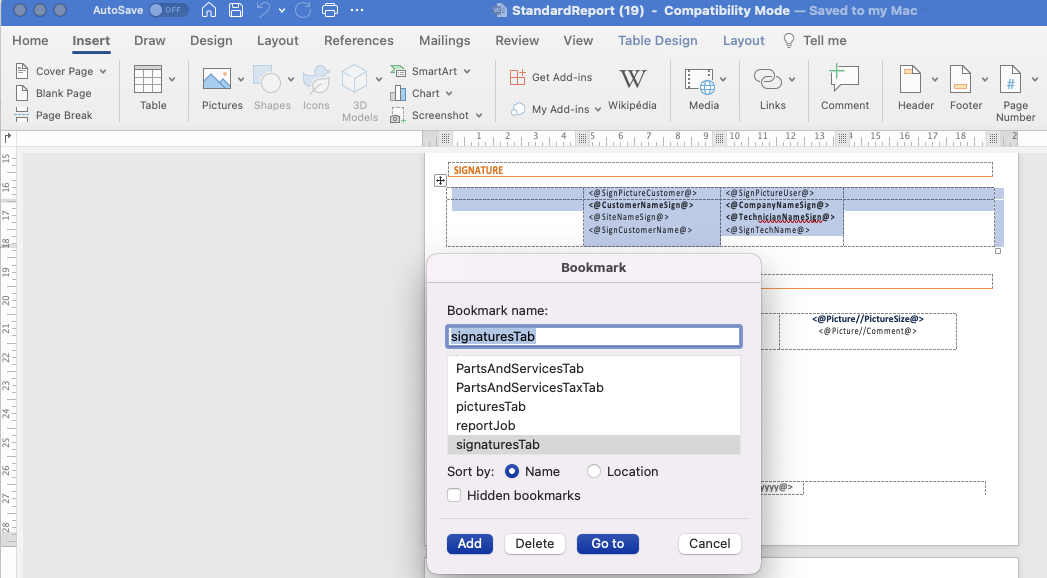
Task: Click the 3D Models icon
Action: [x=355, y=79]
